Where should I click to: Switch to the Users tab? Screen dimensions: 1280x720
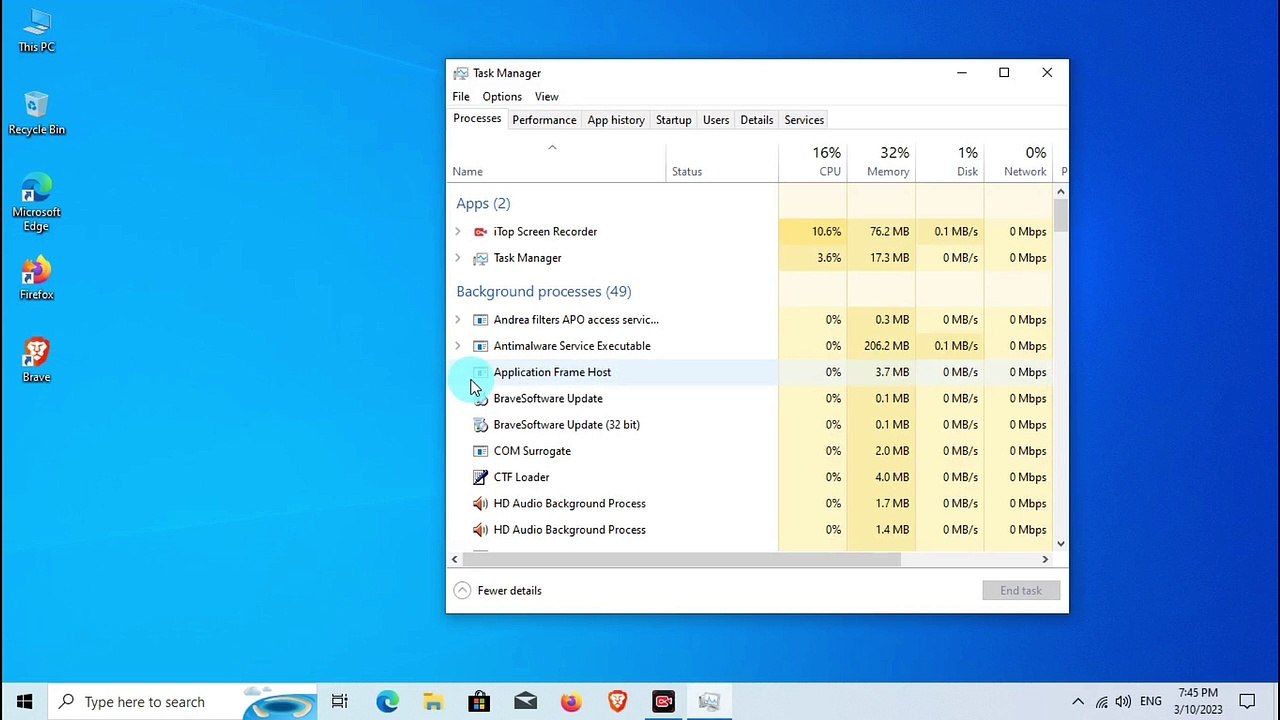716,120
